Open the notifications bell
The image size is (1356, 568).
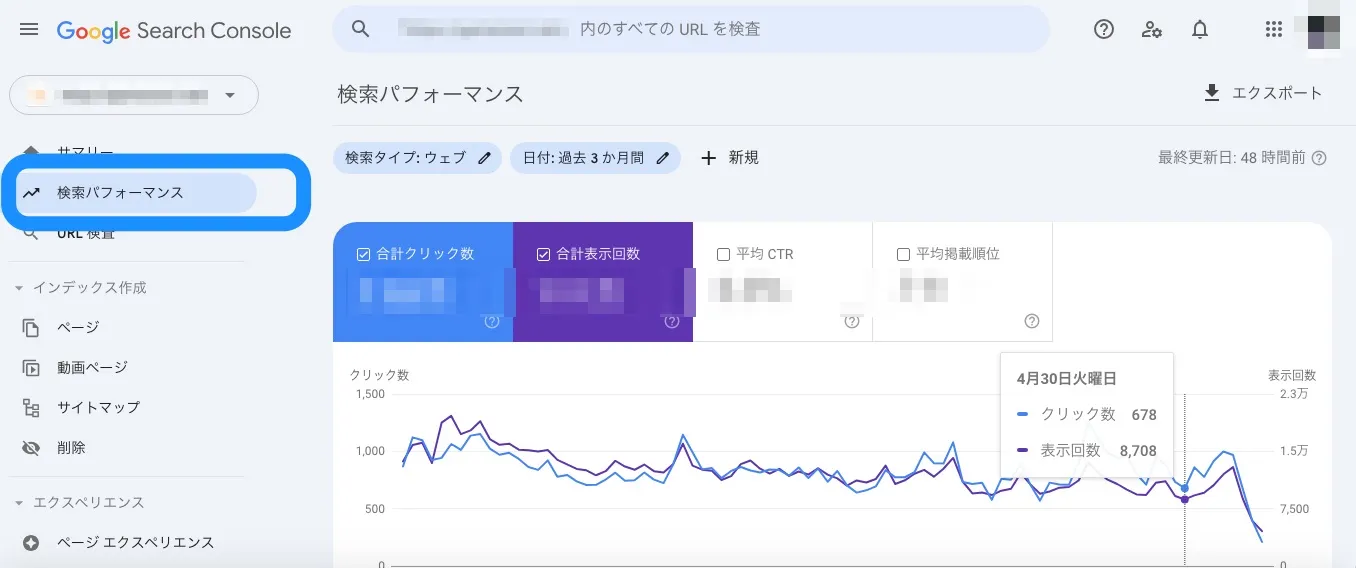point(1200,29)
